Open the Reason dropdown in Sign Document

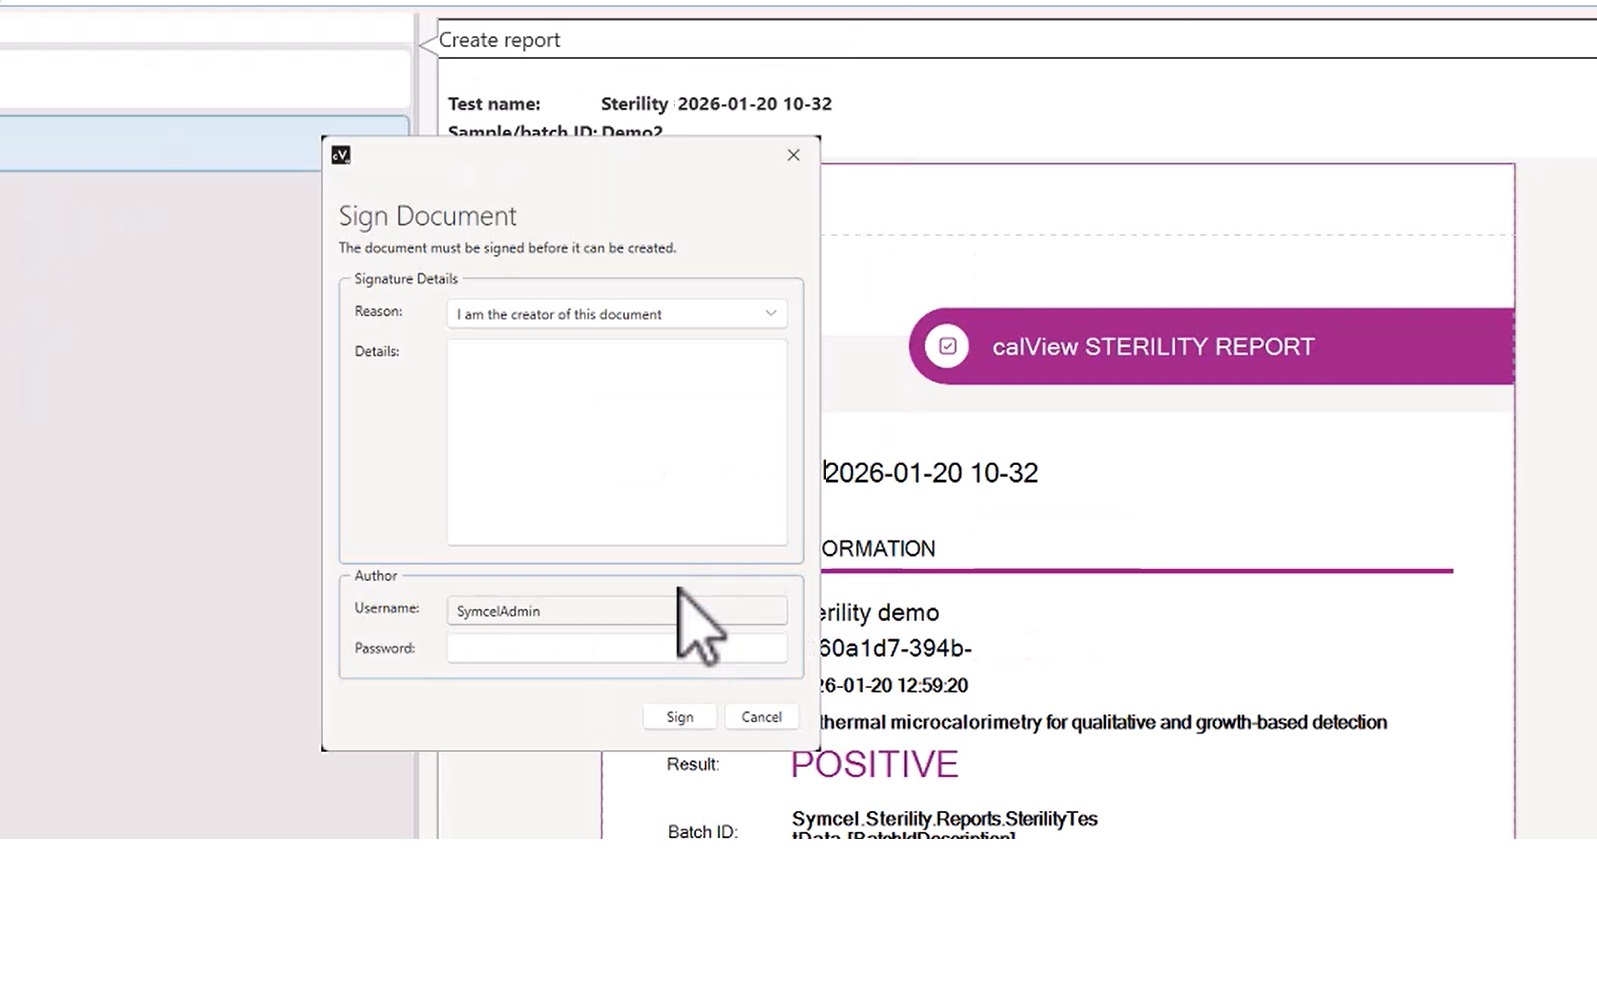(x=616, y=314)
